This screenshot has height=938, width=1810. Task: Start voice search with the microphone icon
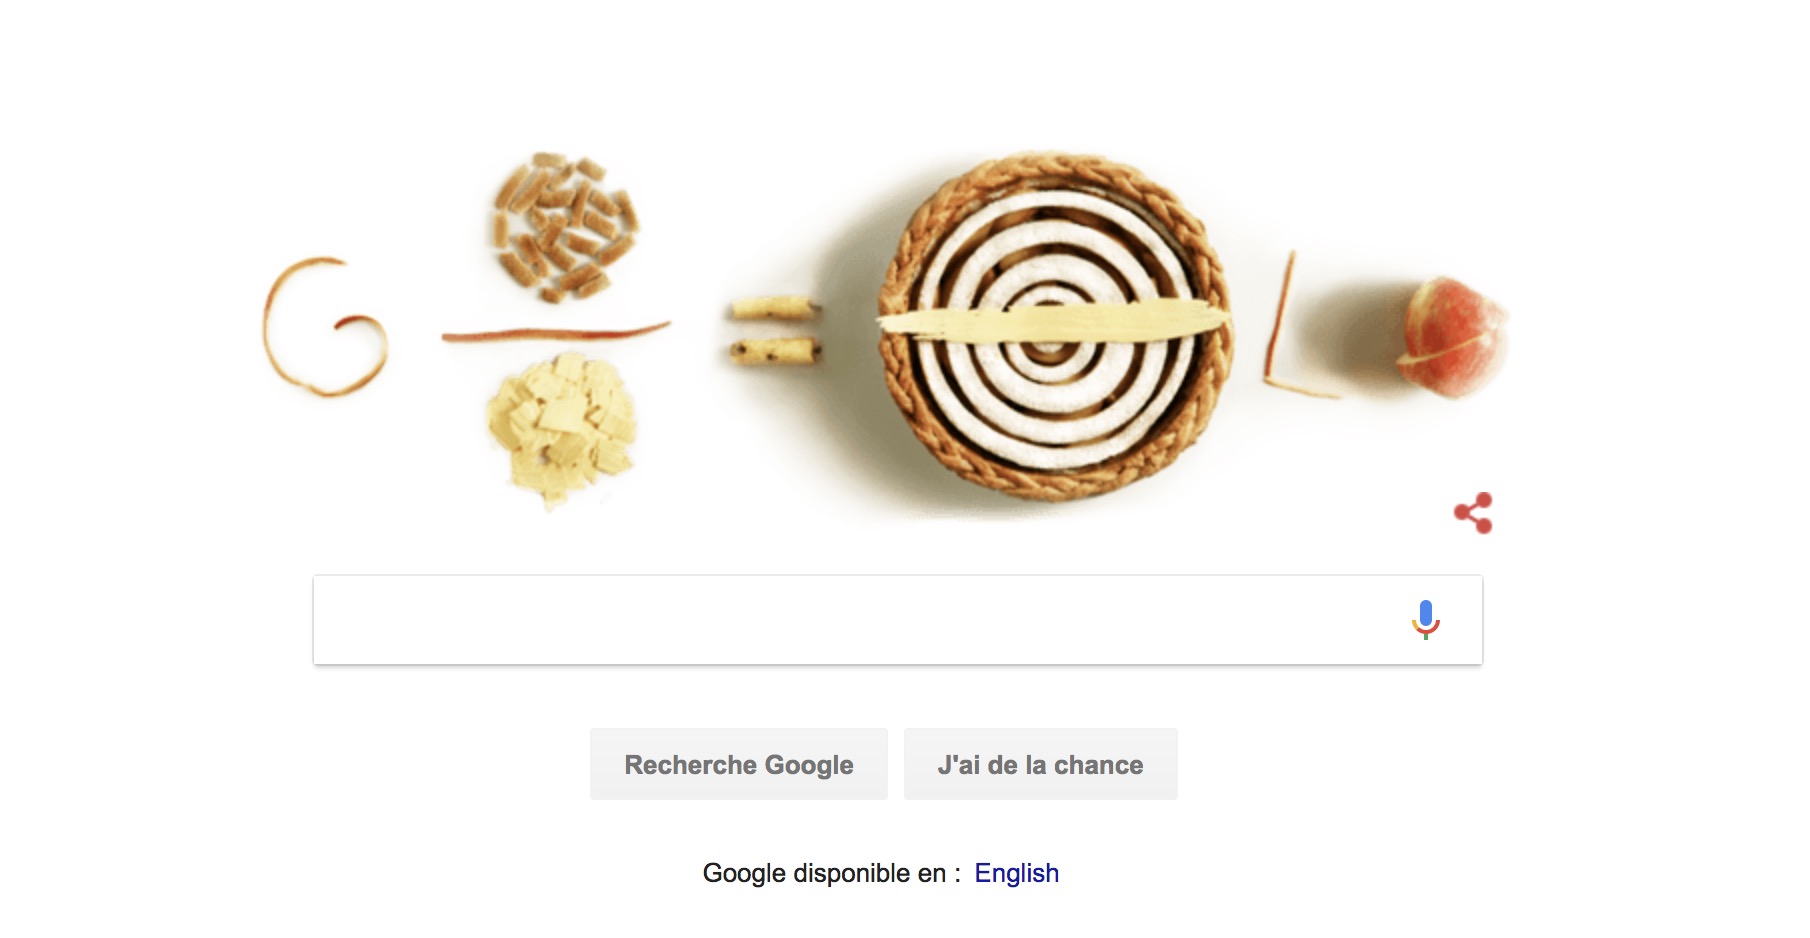coord(1426,620)
